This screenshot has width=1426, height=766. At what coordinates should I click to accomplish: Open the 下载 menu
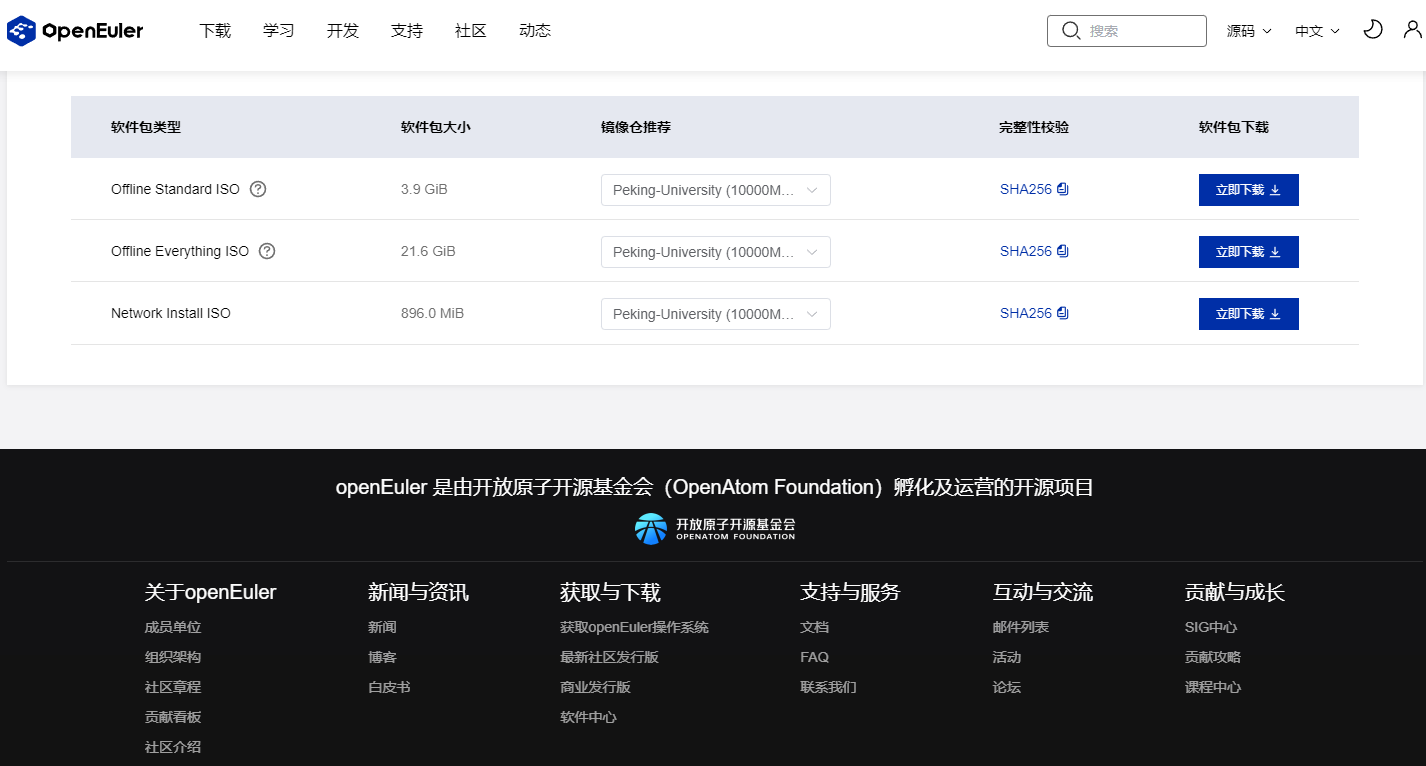tap(215, 31)
